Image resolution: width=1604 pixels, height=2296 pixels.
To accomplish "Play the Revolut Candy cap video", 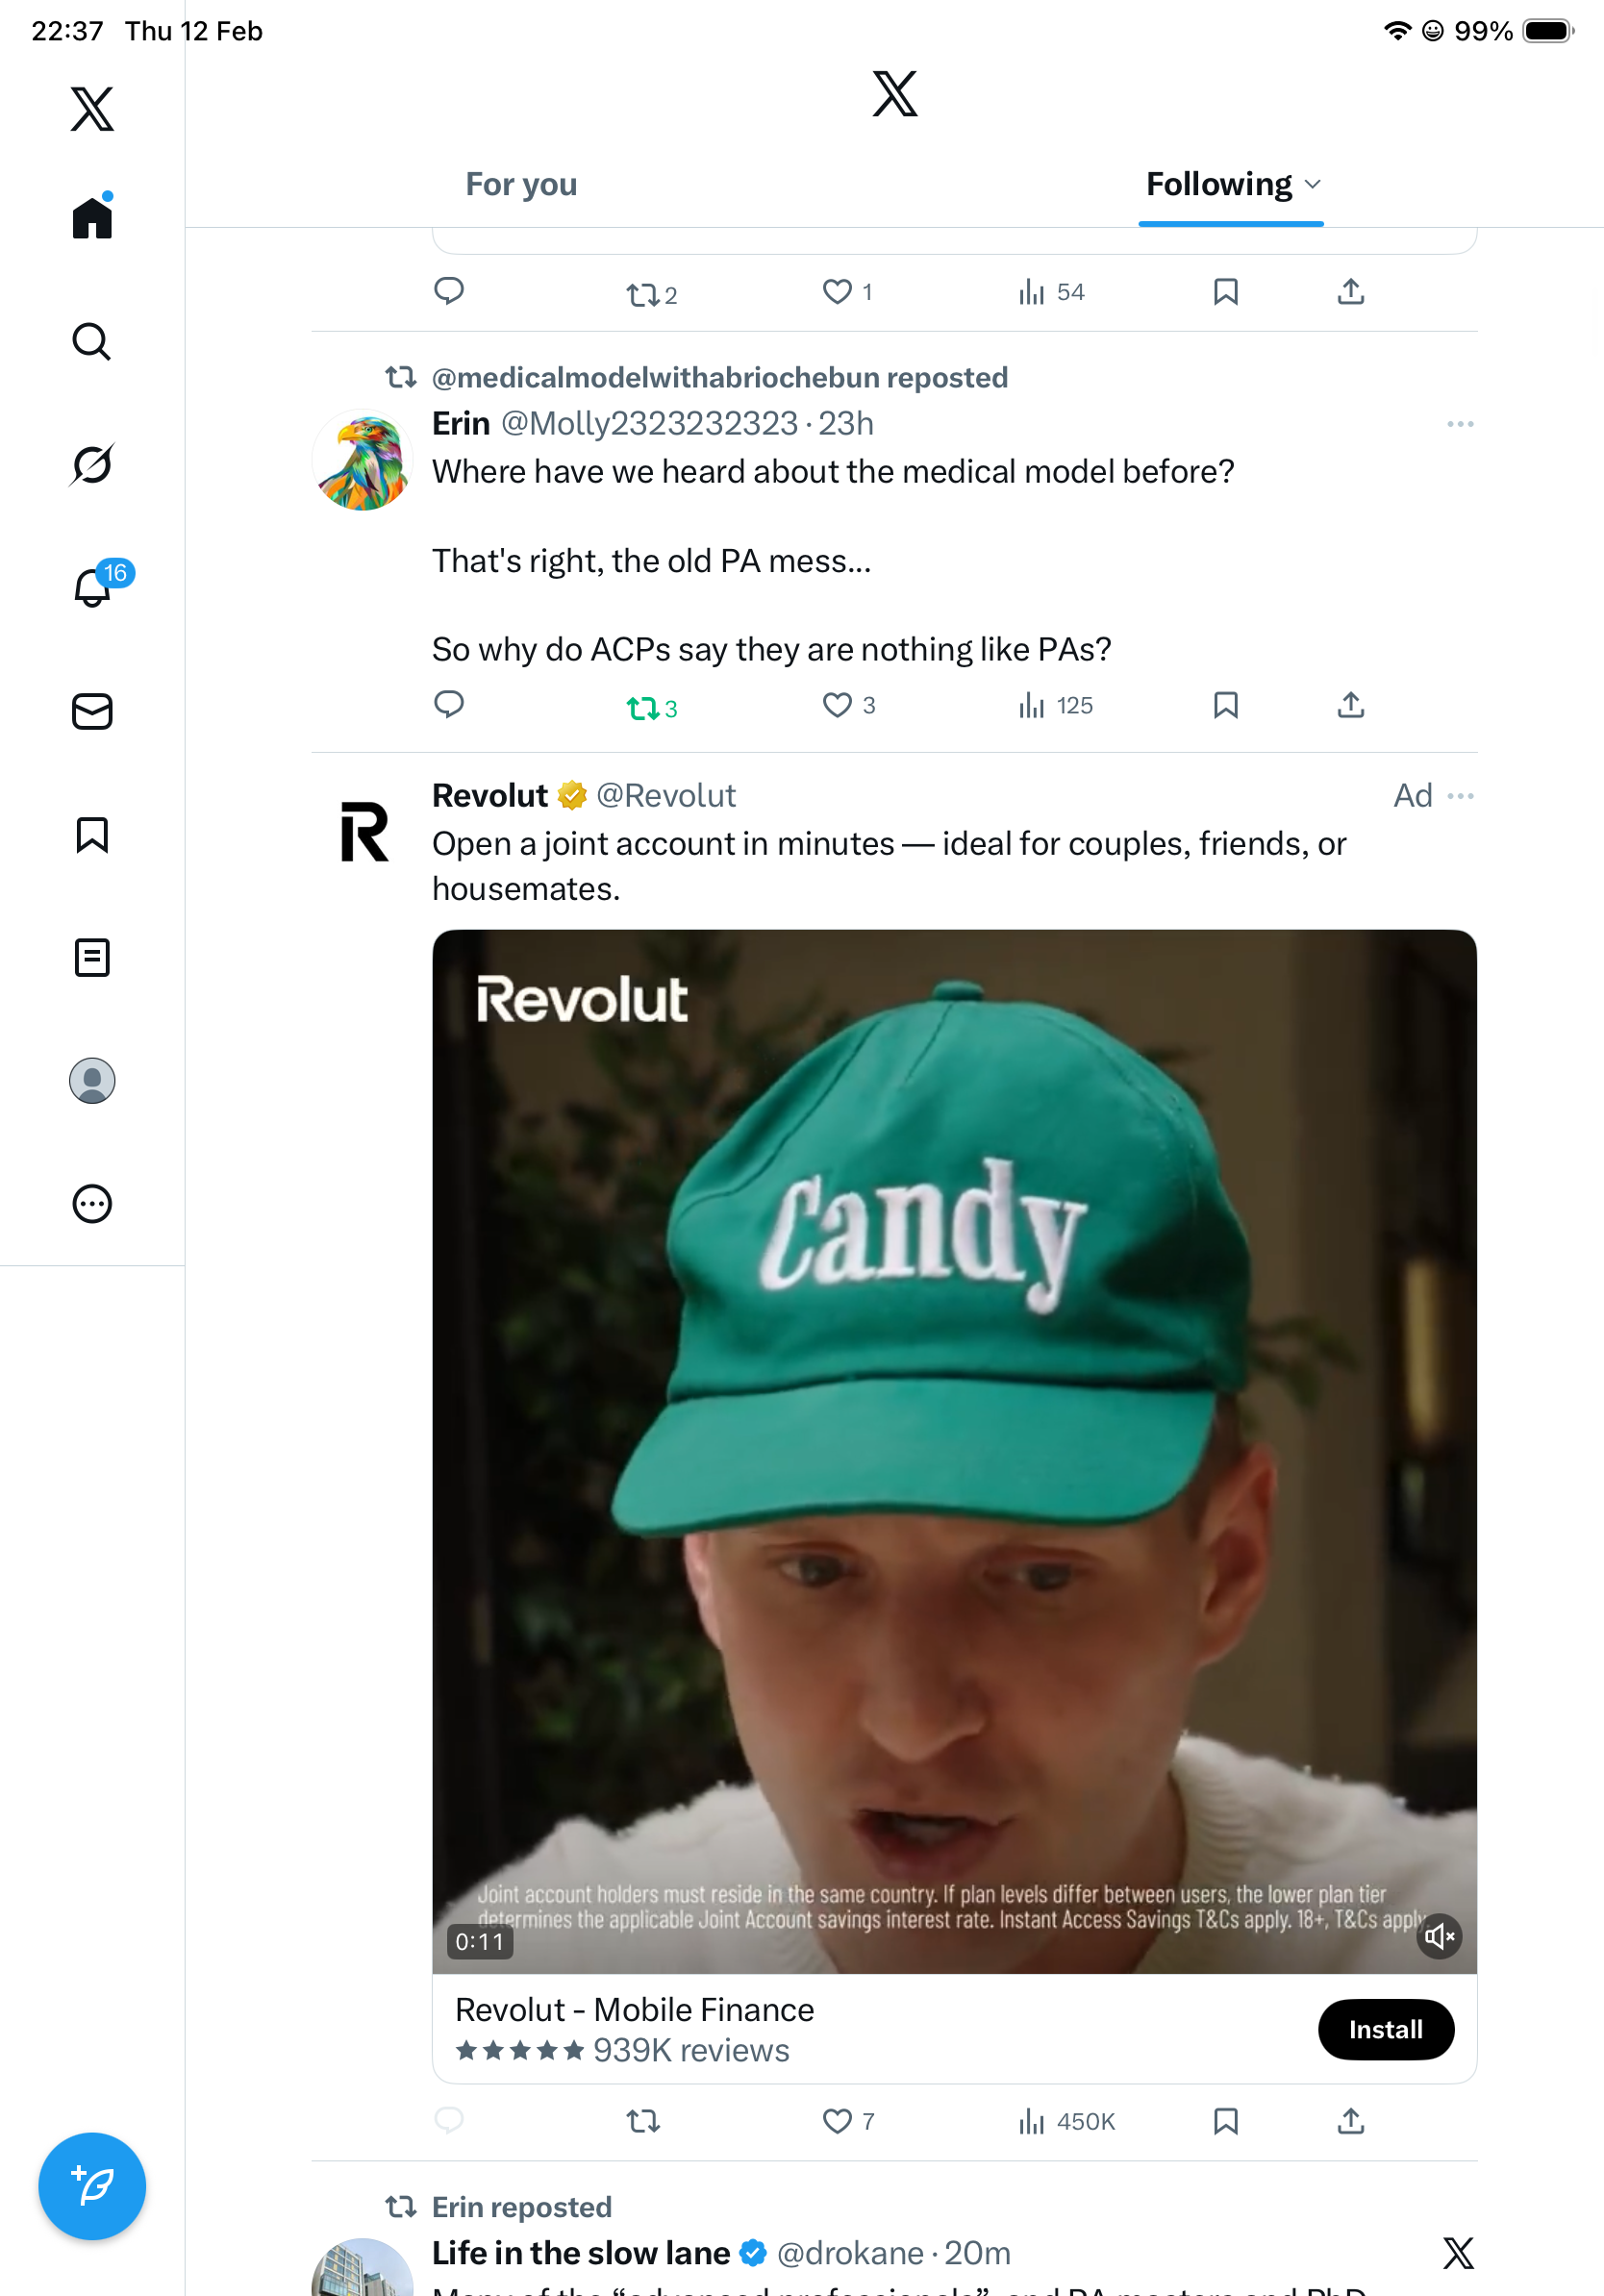I will [x=953, y=1450].
